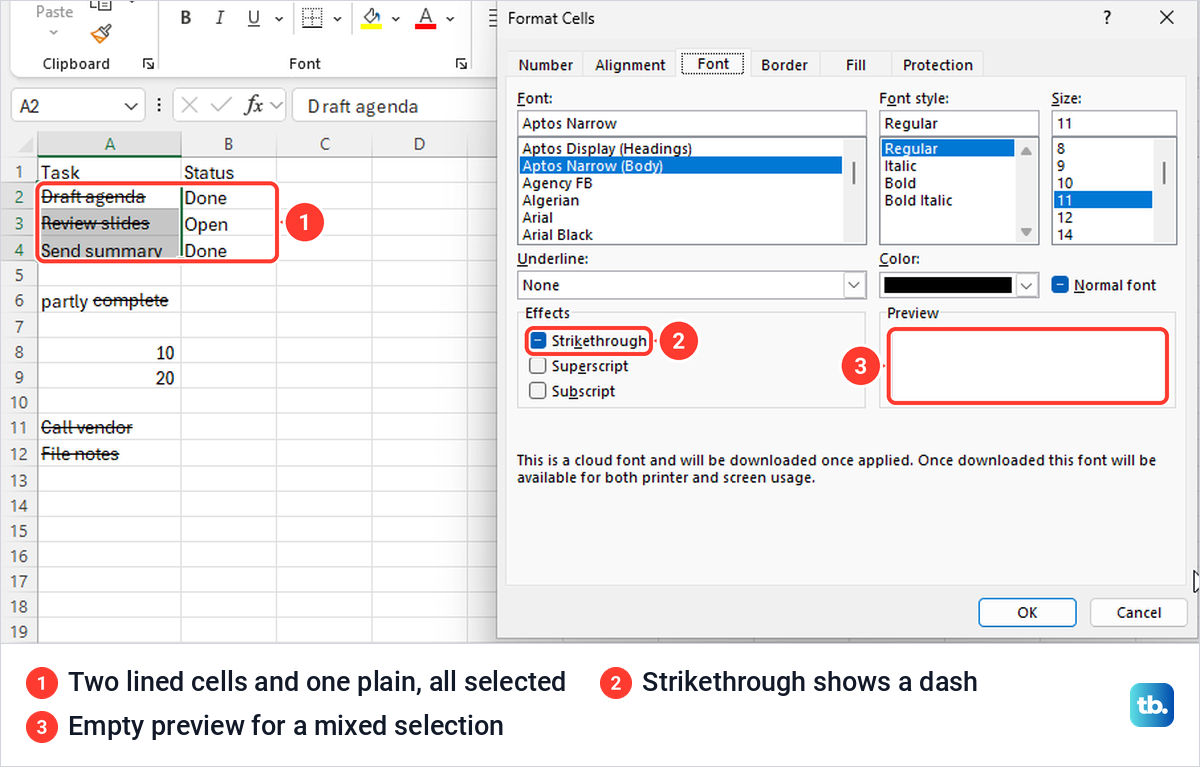1200x767 pixels.
Task: Click the Borders icon in the ribbon
Action: (x=313, y=18)
